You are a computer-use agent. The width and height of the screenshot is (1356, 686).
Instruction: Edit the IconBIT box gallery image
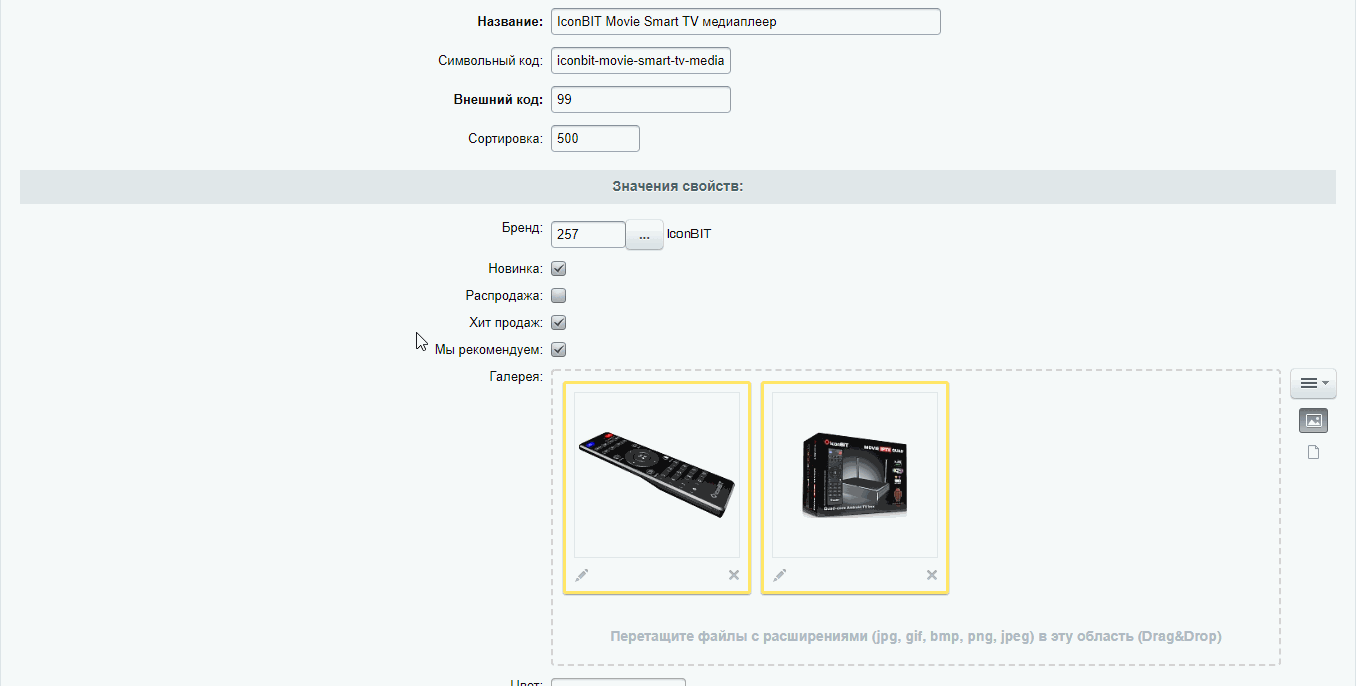tap(780, 575)
